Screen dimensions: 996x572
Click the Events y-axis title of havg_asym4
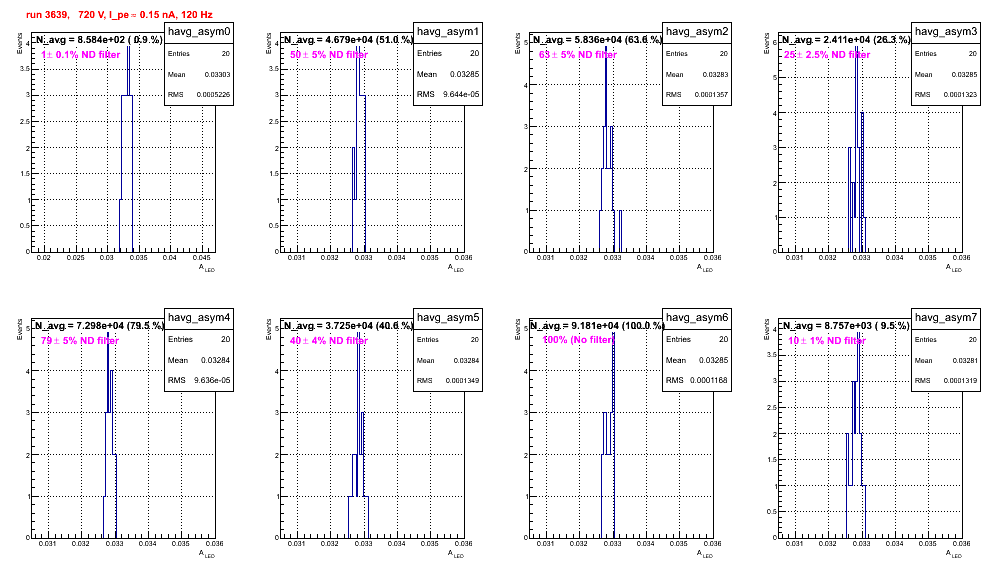tap(18, 329)
